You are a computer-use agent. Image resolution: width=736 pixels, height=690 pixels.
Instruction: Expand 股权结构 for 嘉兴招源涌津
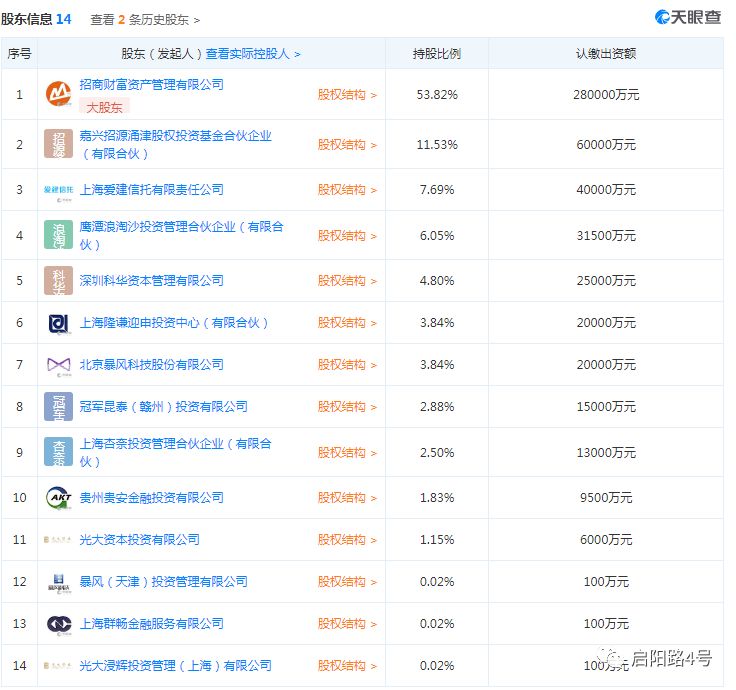[347, 145]
